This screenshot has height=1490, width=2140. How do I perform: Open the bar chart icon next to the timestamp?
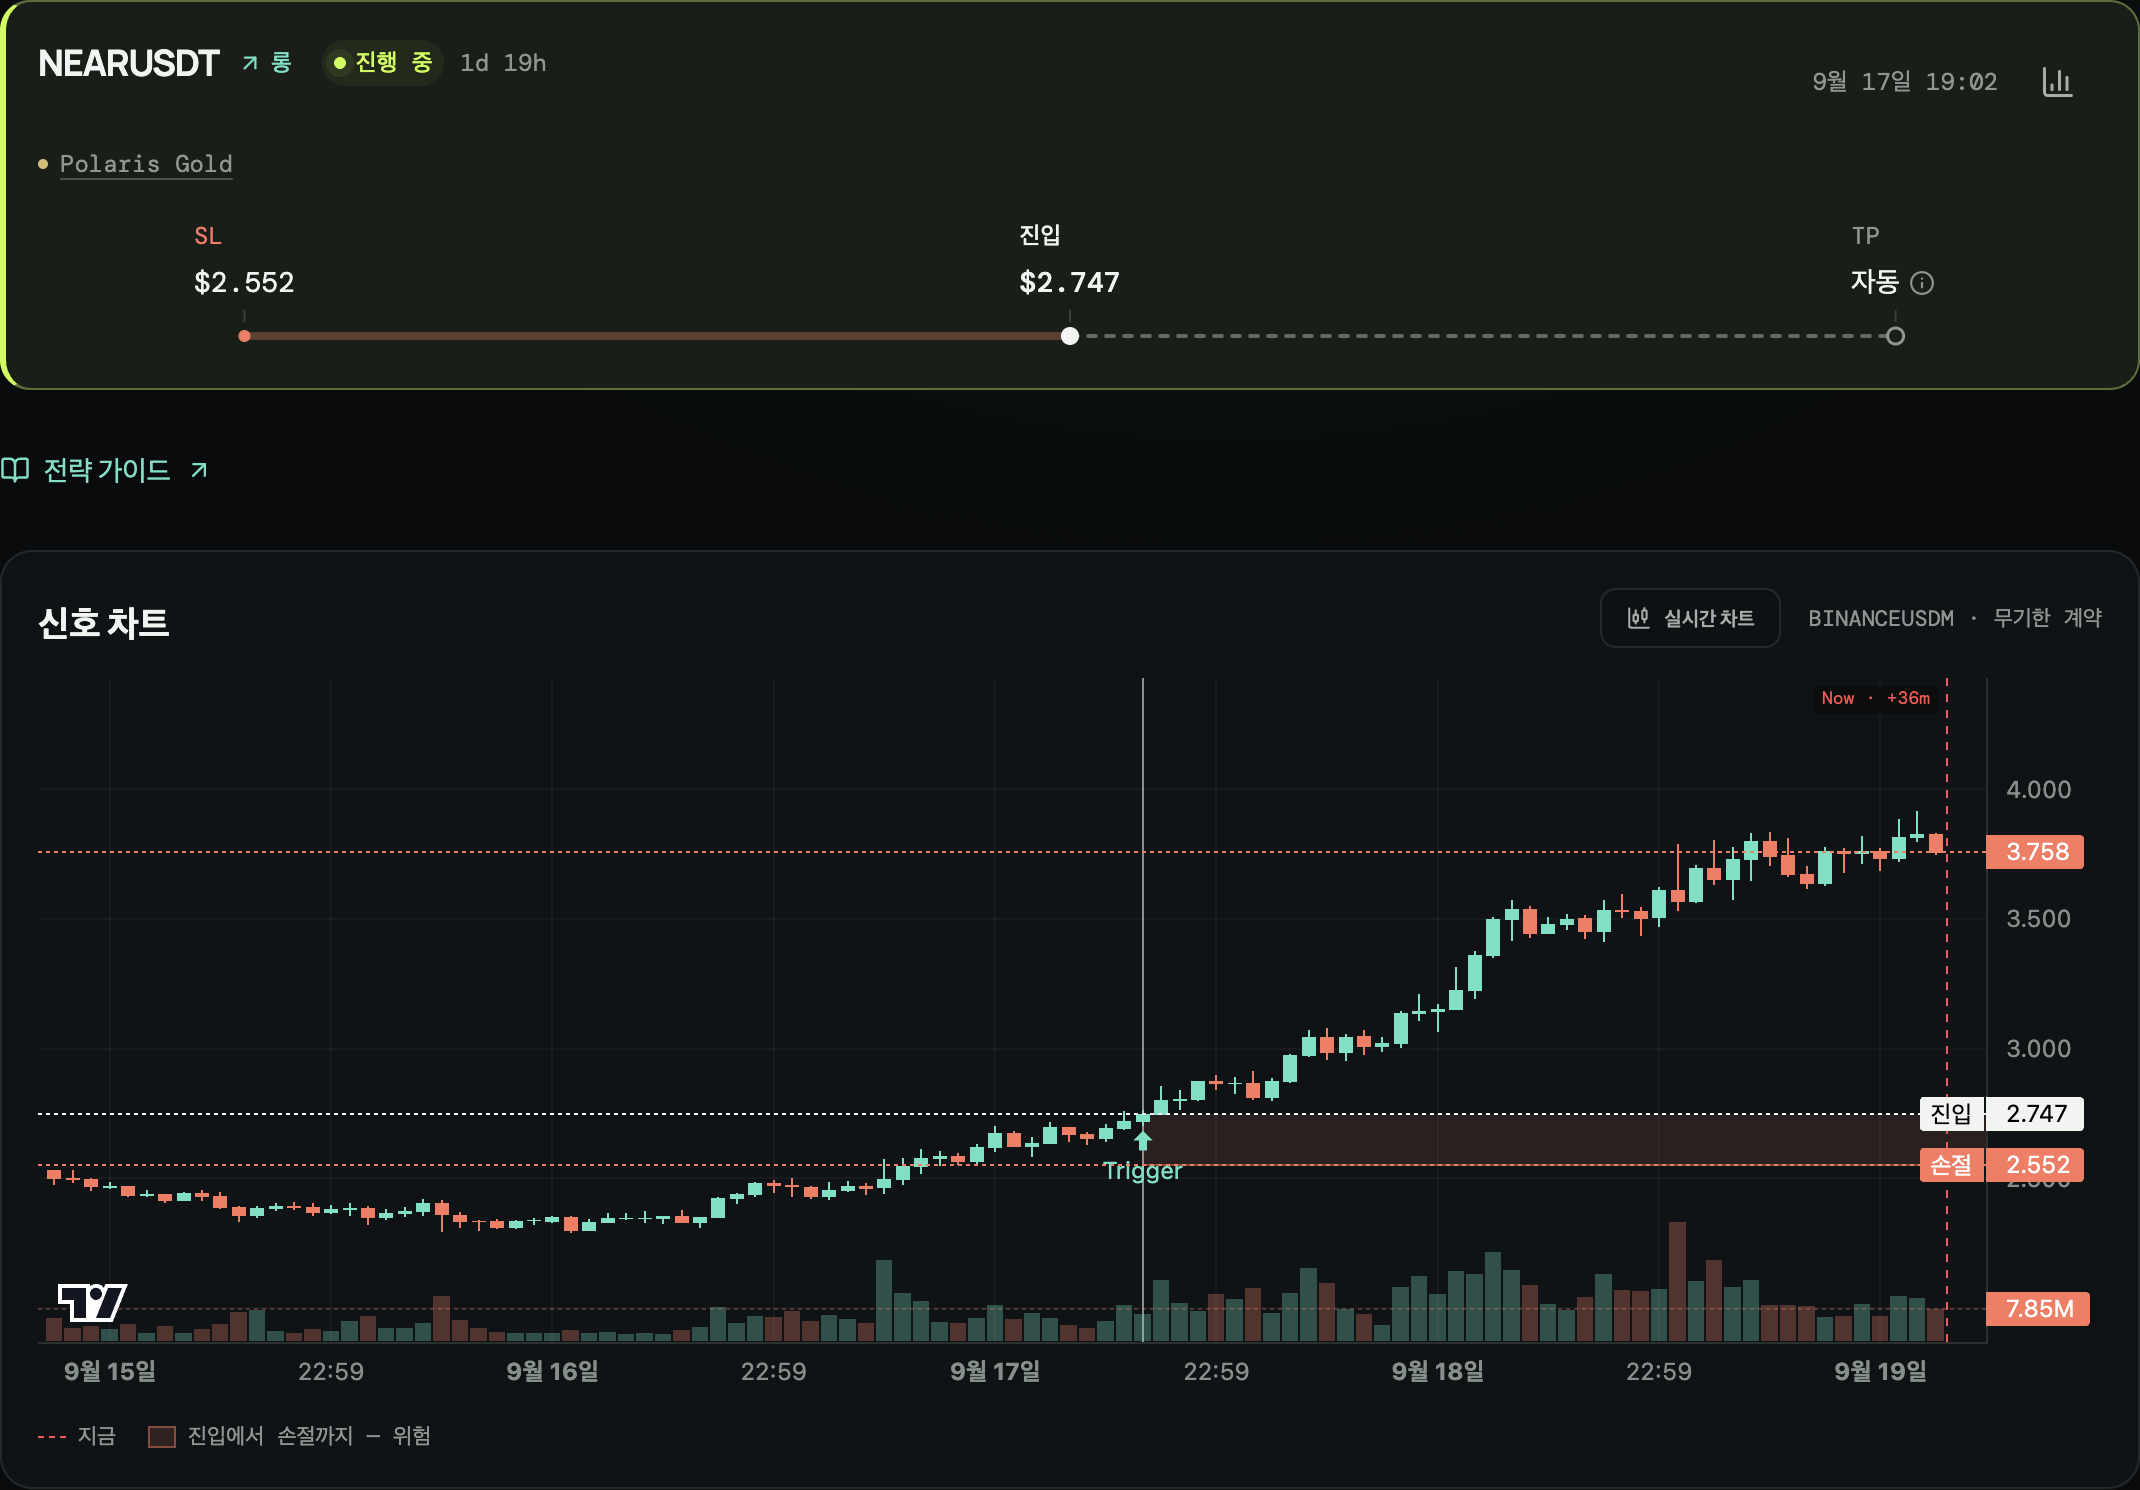(x=2057, y=82)
